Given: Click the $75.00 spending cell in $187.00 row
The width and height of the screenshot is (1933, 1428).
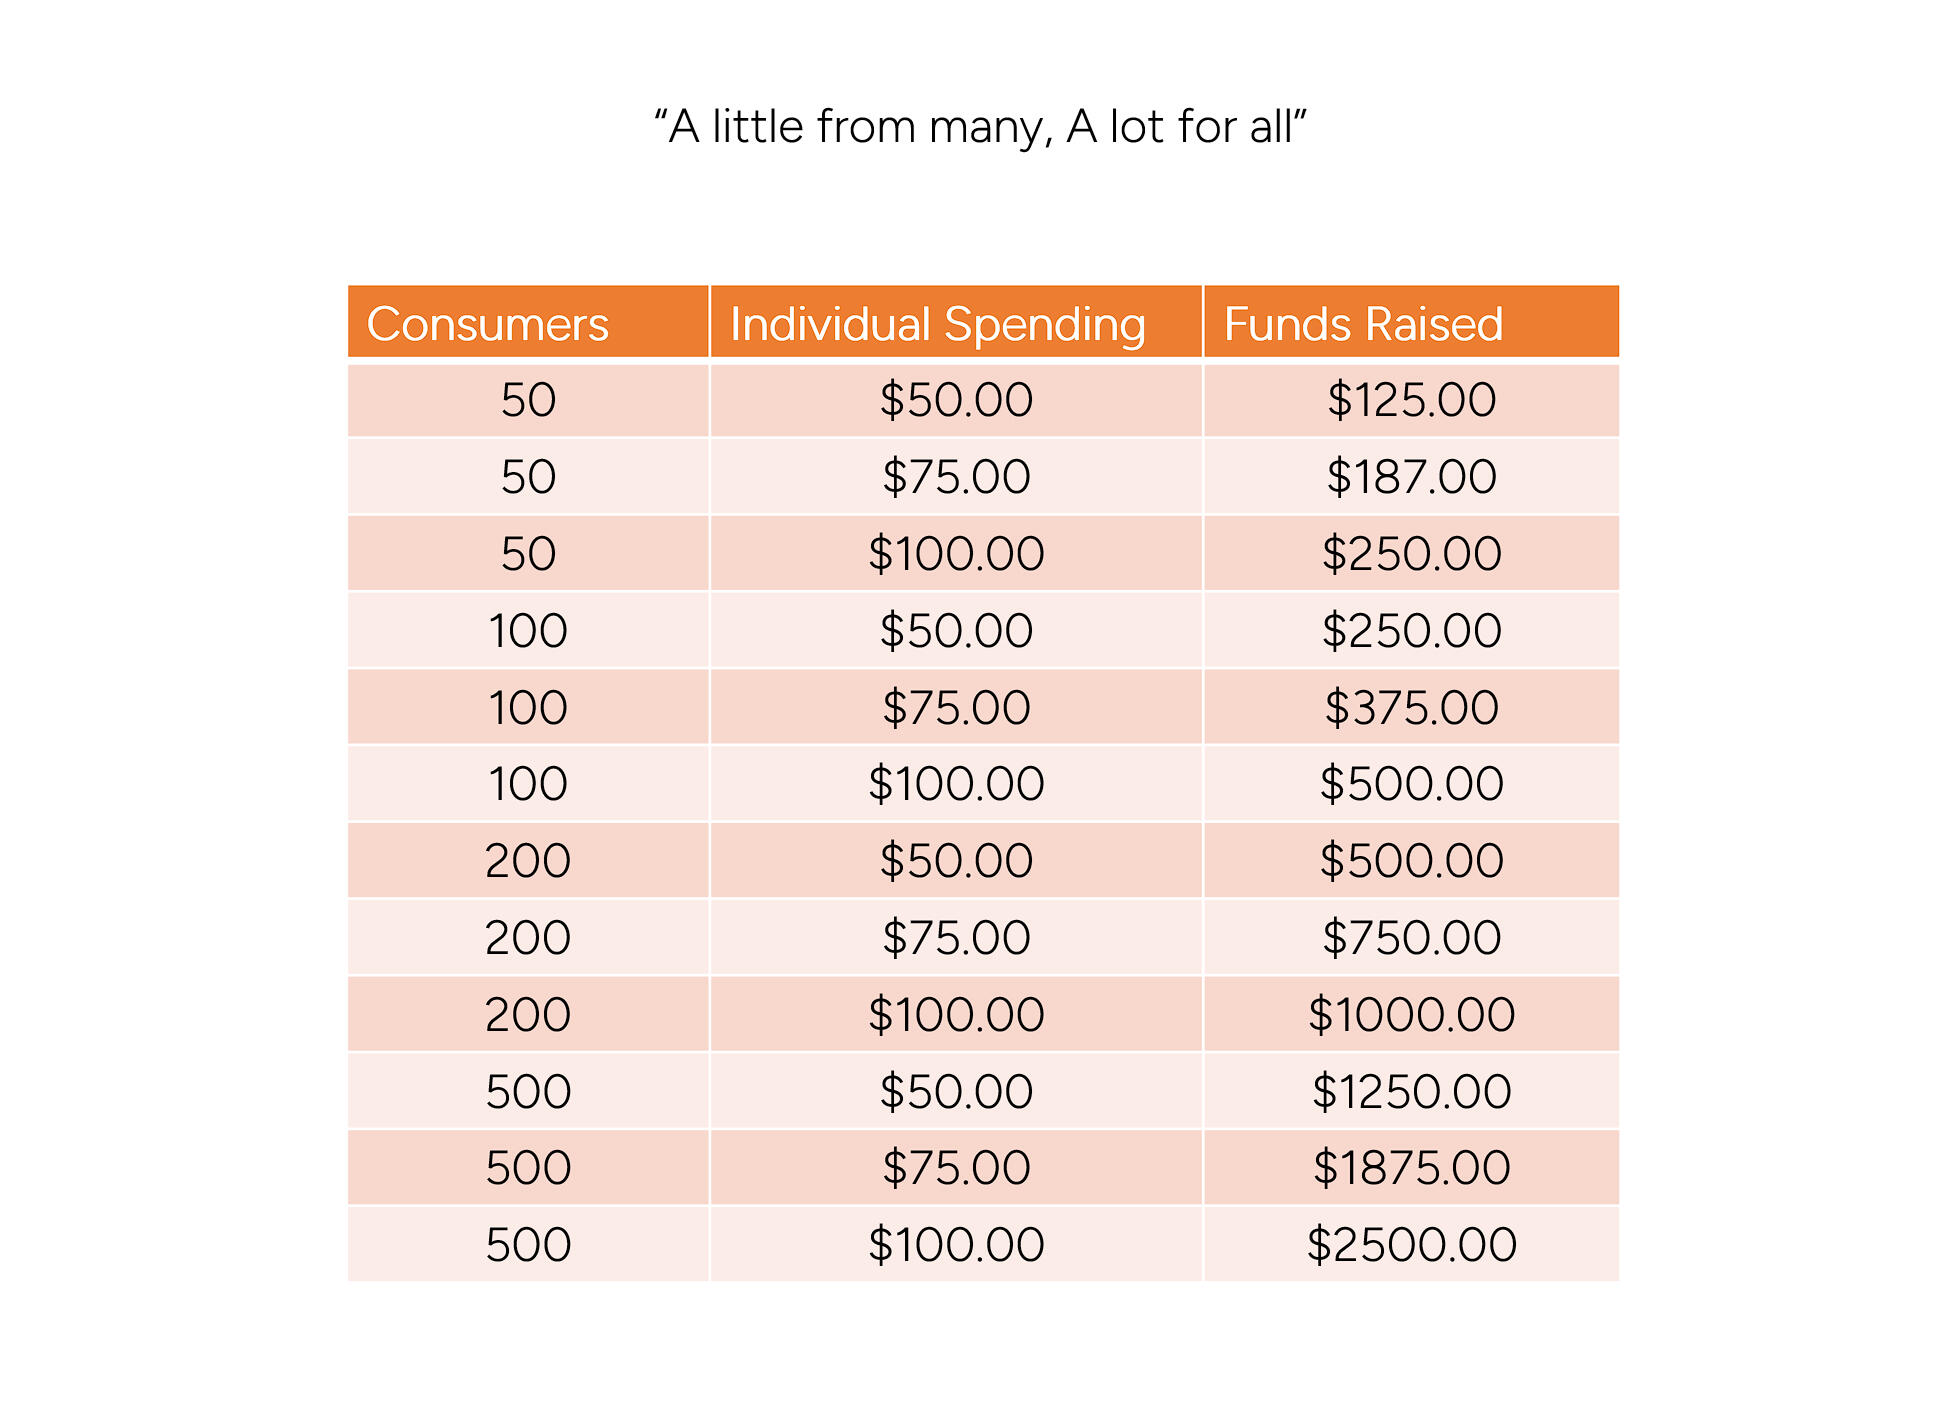Looking at the screenshot, I should (x=956, y=477).
